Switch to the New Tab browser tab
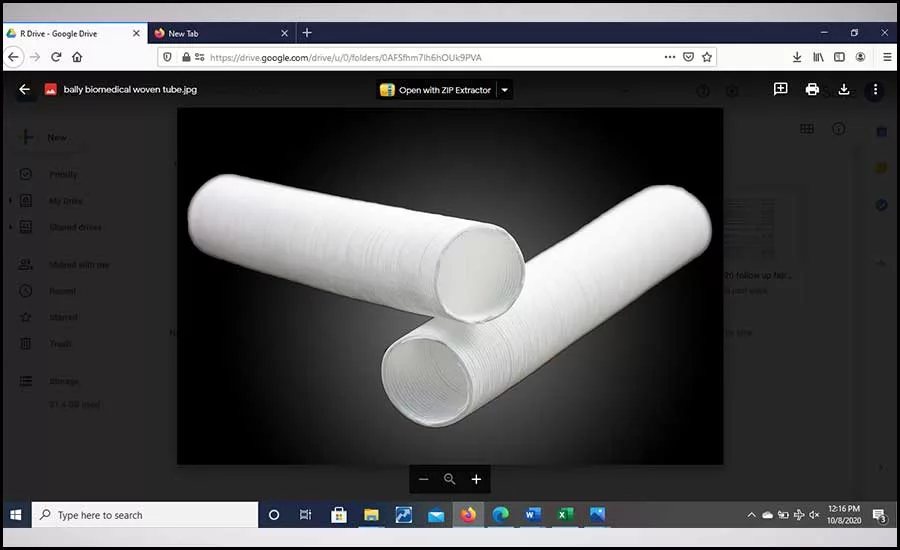The height and width of the screenshot is (550, 900). pyautogui.click(x=221, y=33)
